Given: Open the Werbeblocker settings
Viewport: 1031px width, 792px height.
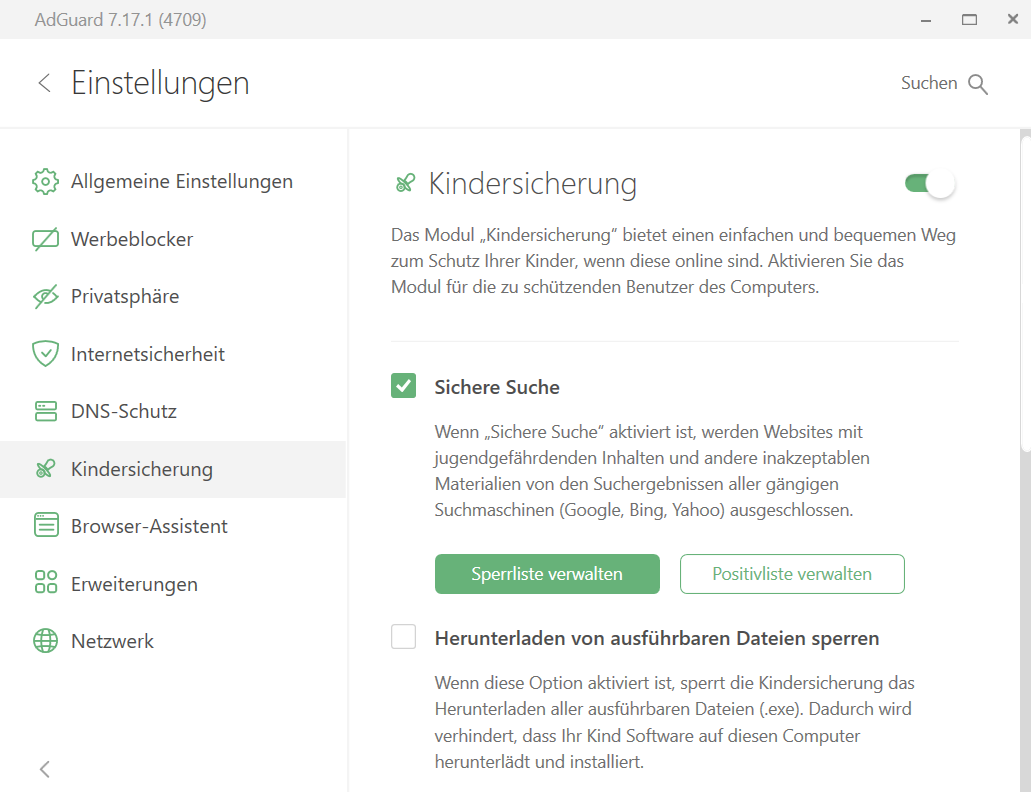Looking at the screenshot, I should pyautogui.click(x=173, y=239).
